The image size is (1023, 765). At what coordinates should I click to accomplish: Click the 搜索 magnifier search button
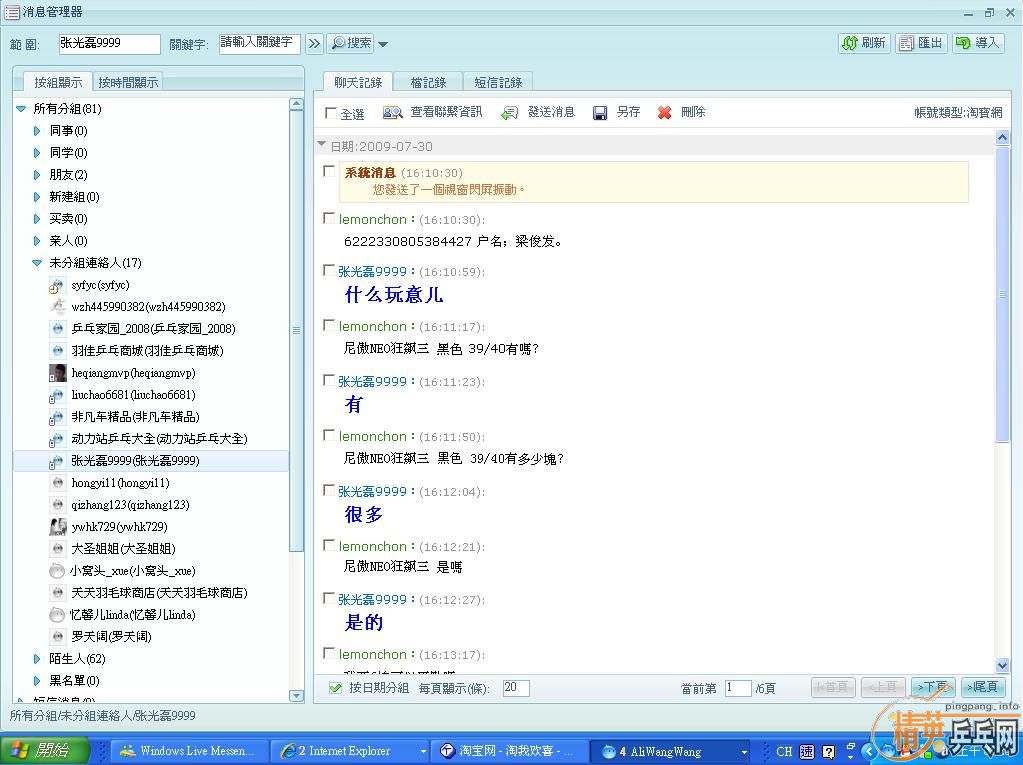tap(350, 43)
